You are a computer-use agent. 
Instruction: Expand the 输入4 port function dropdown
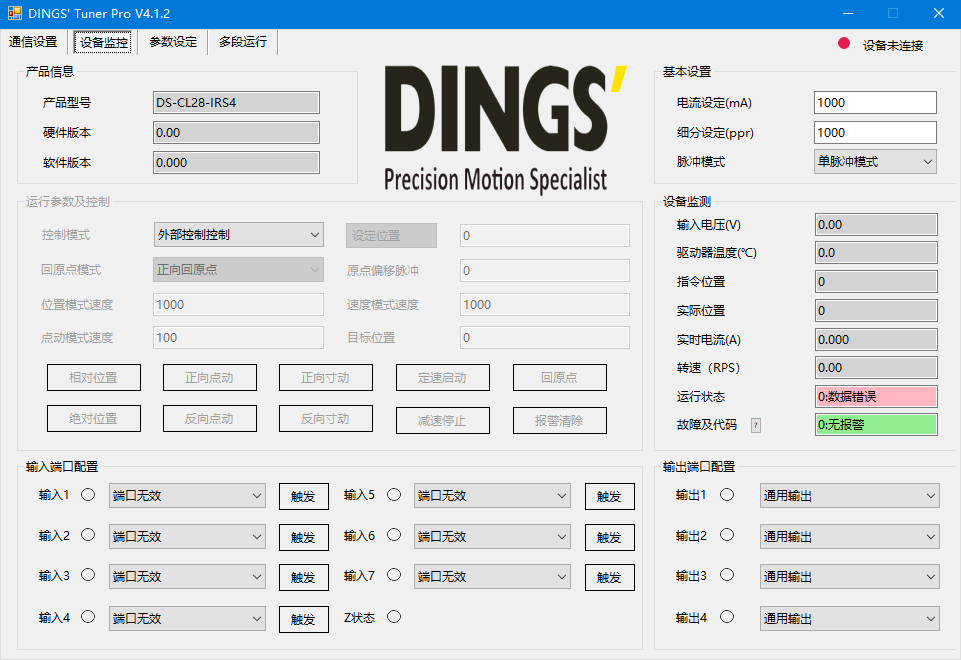pyautogui.click(x=187, y=618)
